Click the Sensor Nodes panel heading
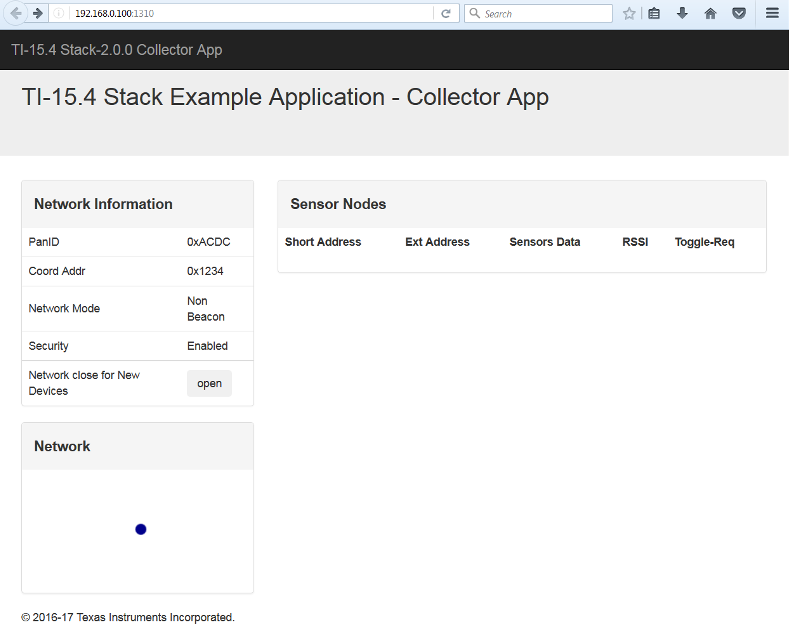 tap(338, 204)
